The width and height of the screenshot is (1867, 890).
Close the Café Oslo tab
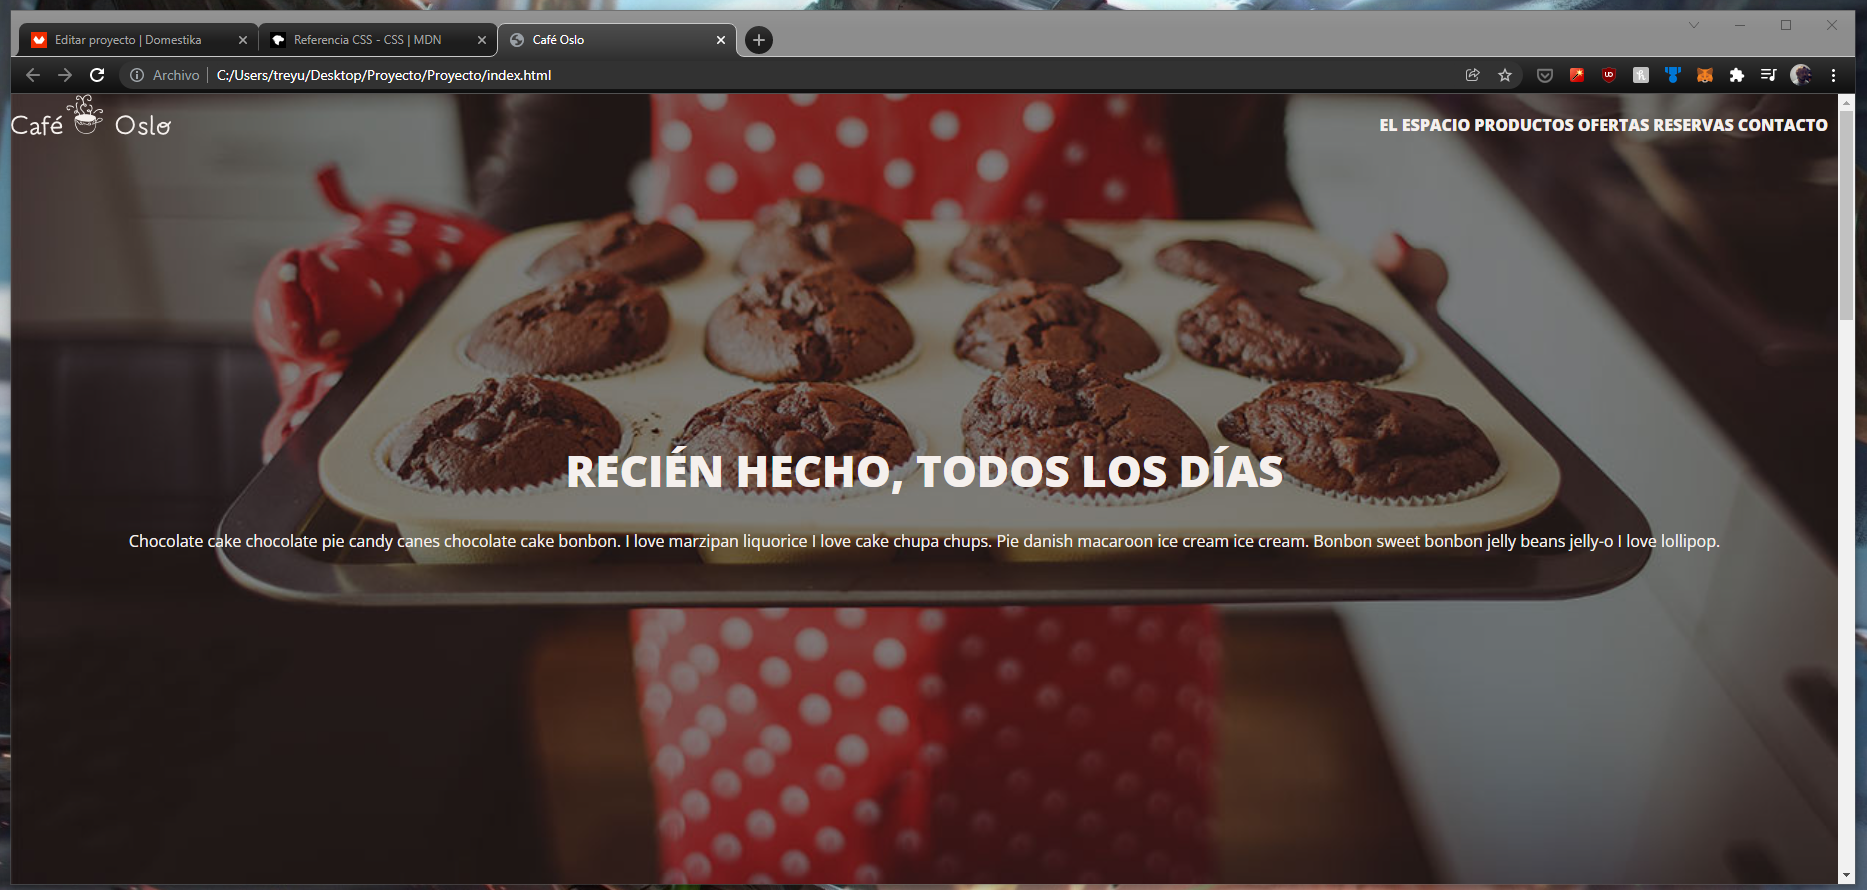pyautogui.click(x=721, y=40)
